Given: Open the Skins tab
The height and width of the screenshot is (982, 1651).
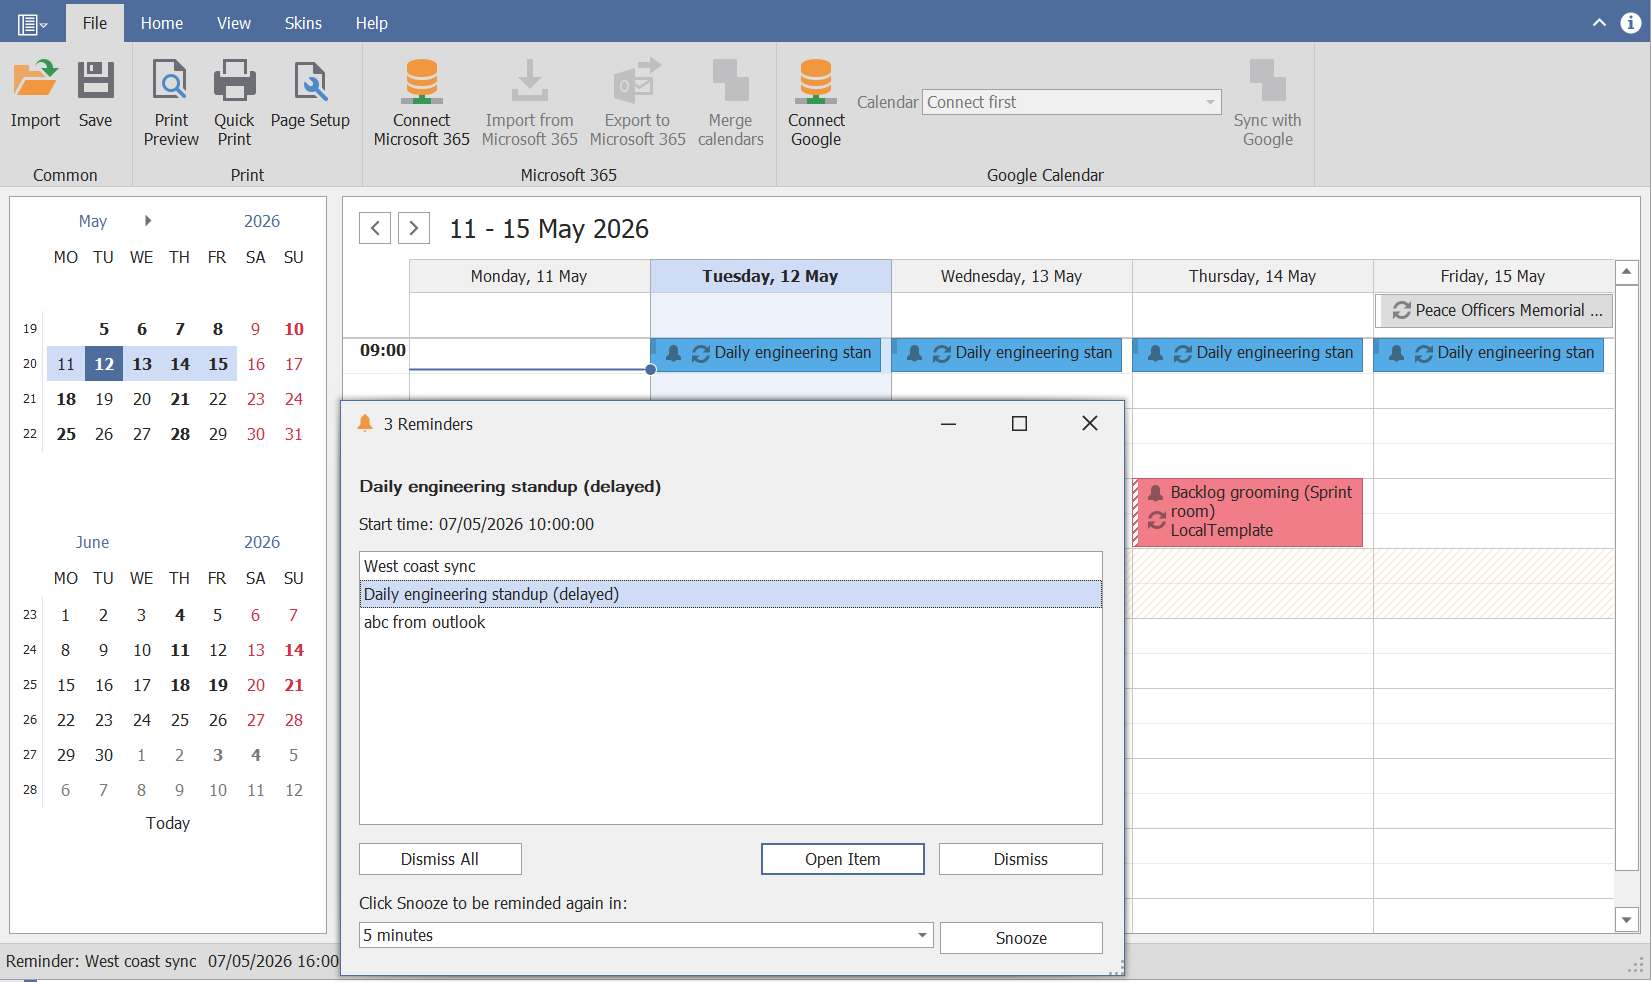Looking at the screenshot, I should (303, 23).
